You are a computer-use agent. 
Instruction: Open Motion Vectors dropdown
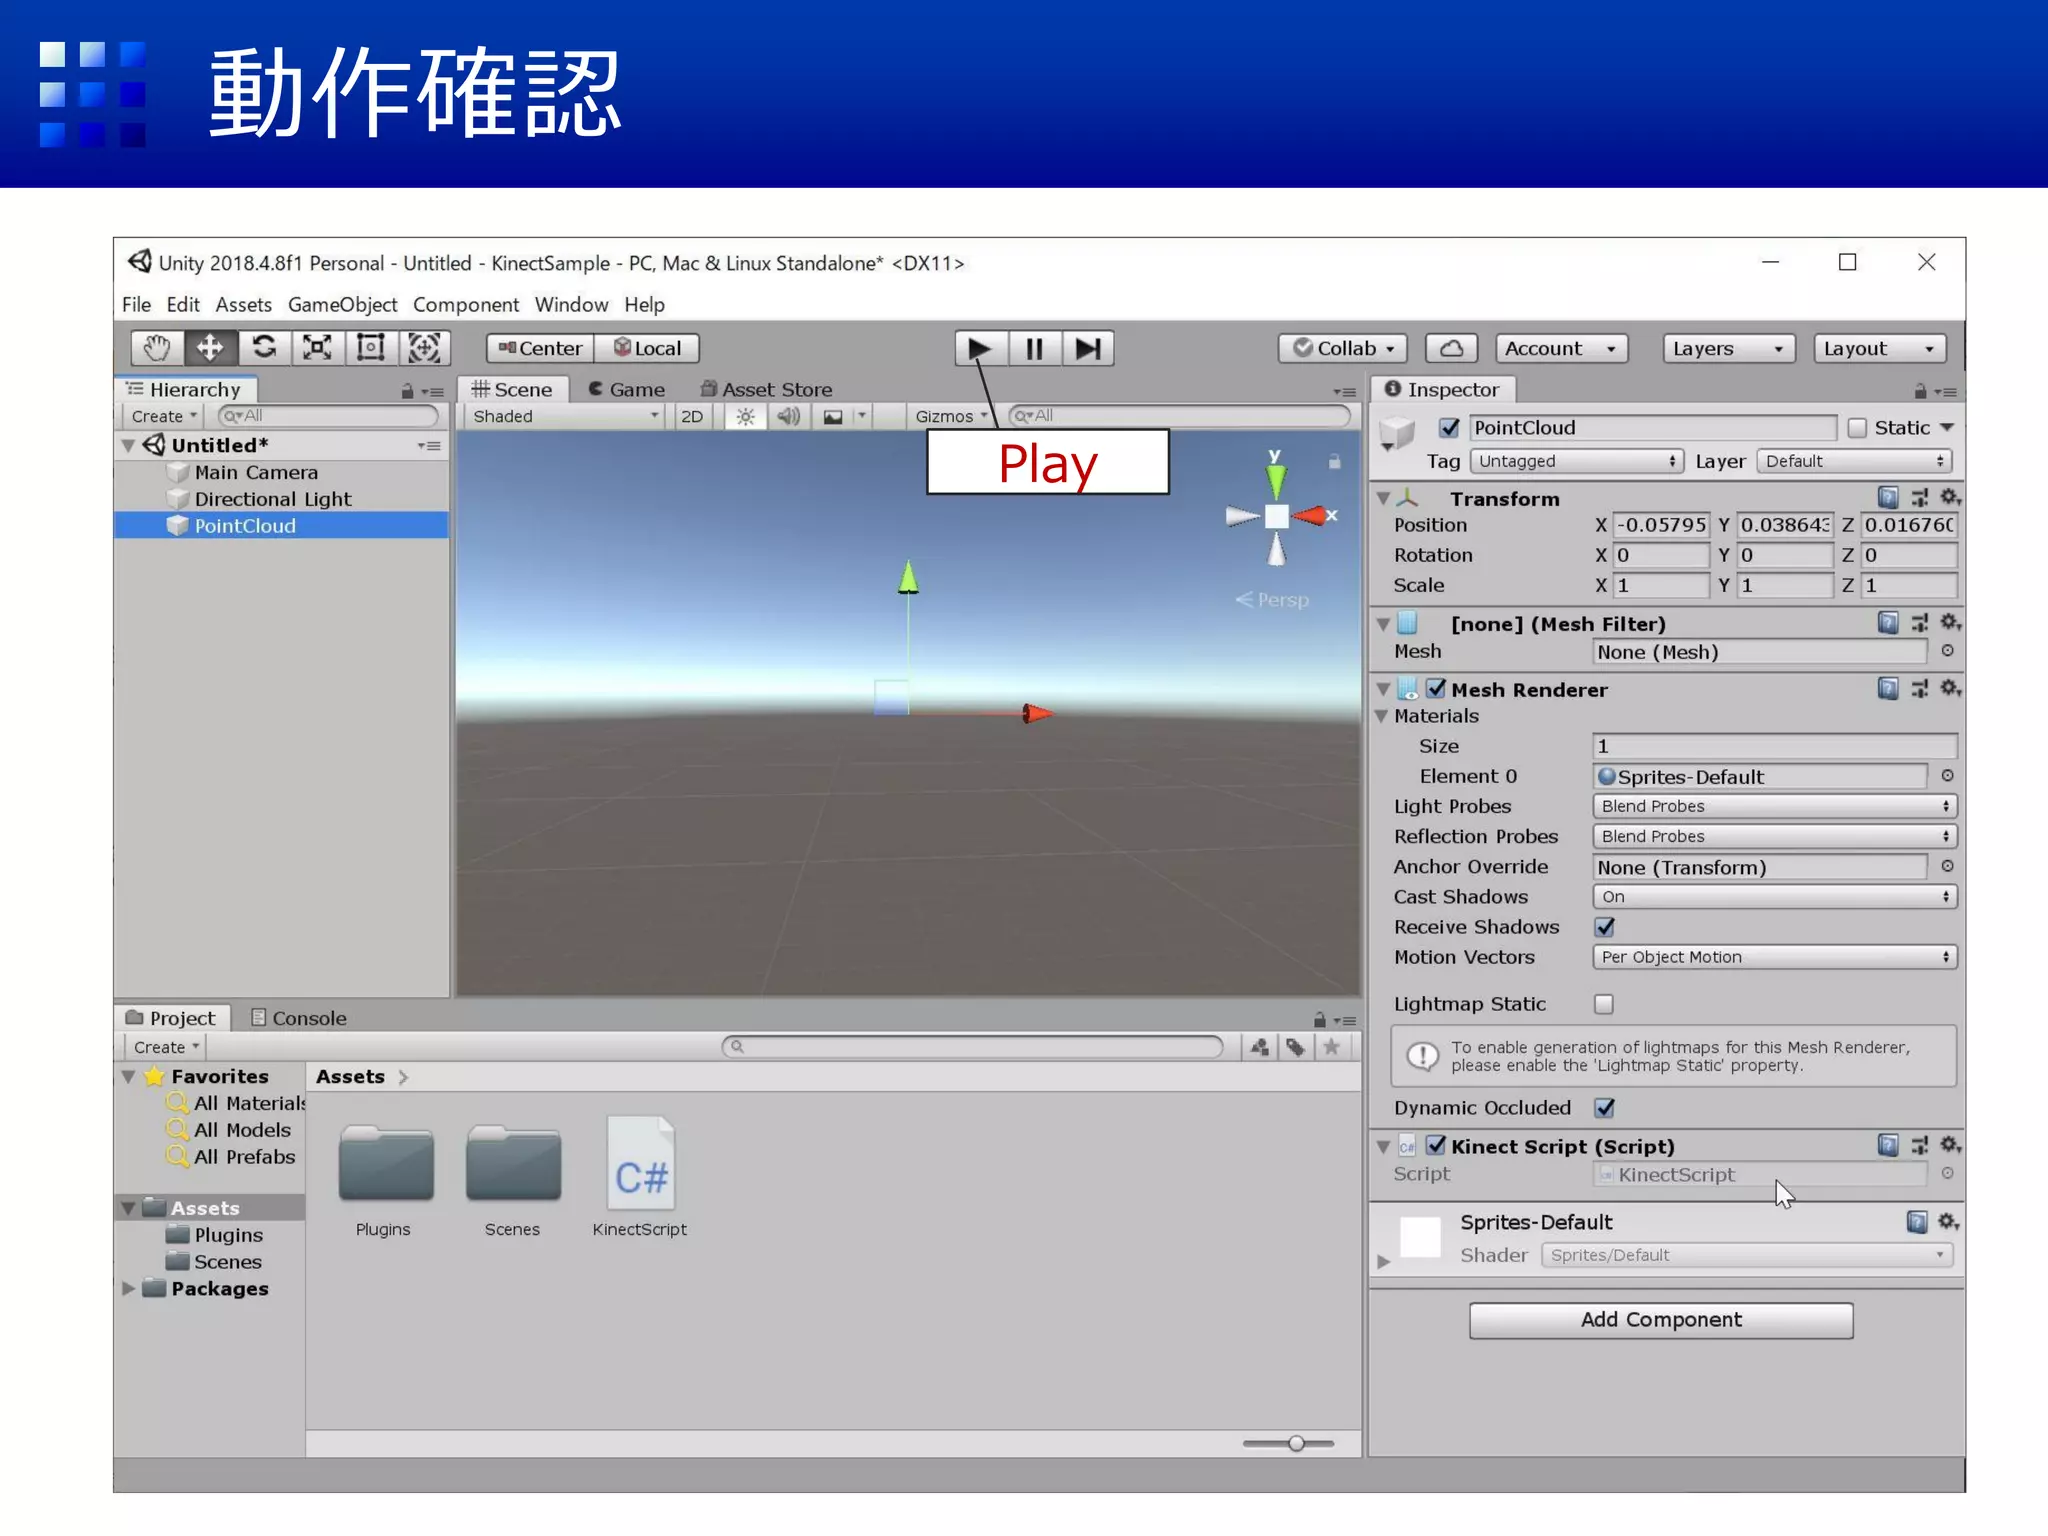1775,957
